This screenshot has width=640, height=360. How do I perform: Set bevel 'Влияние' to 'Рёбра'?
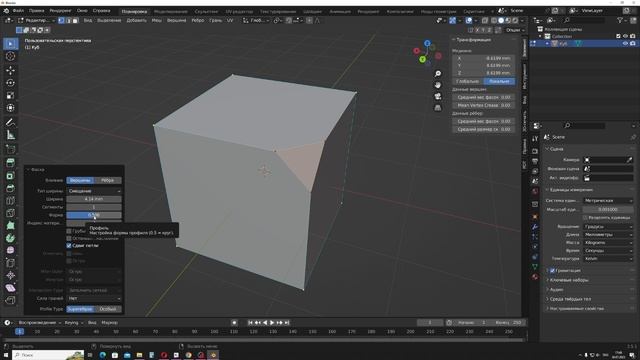[108, 180]
